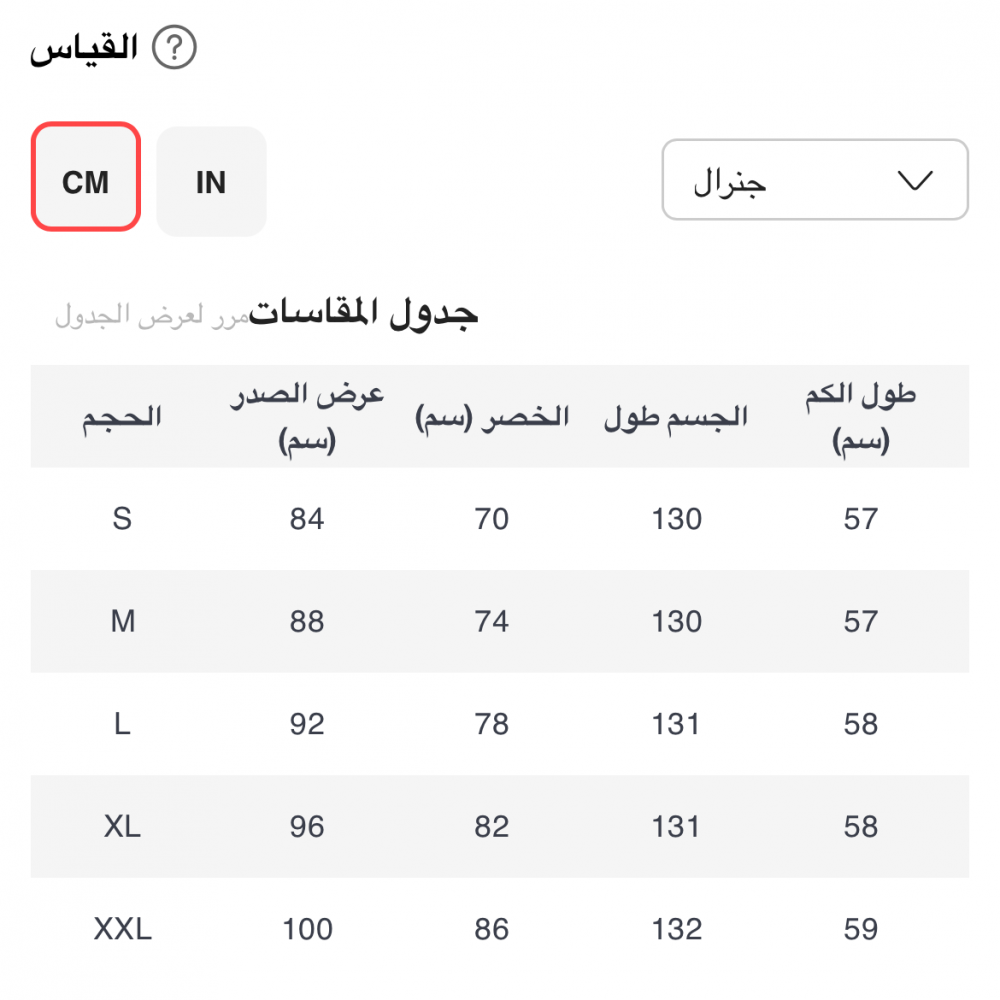Click the عرض الصدر column header
1000x1000 pixels.
pyautogui.click(x=307, y=417)
